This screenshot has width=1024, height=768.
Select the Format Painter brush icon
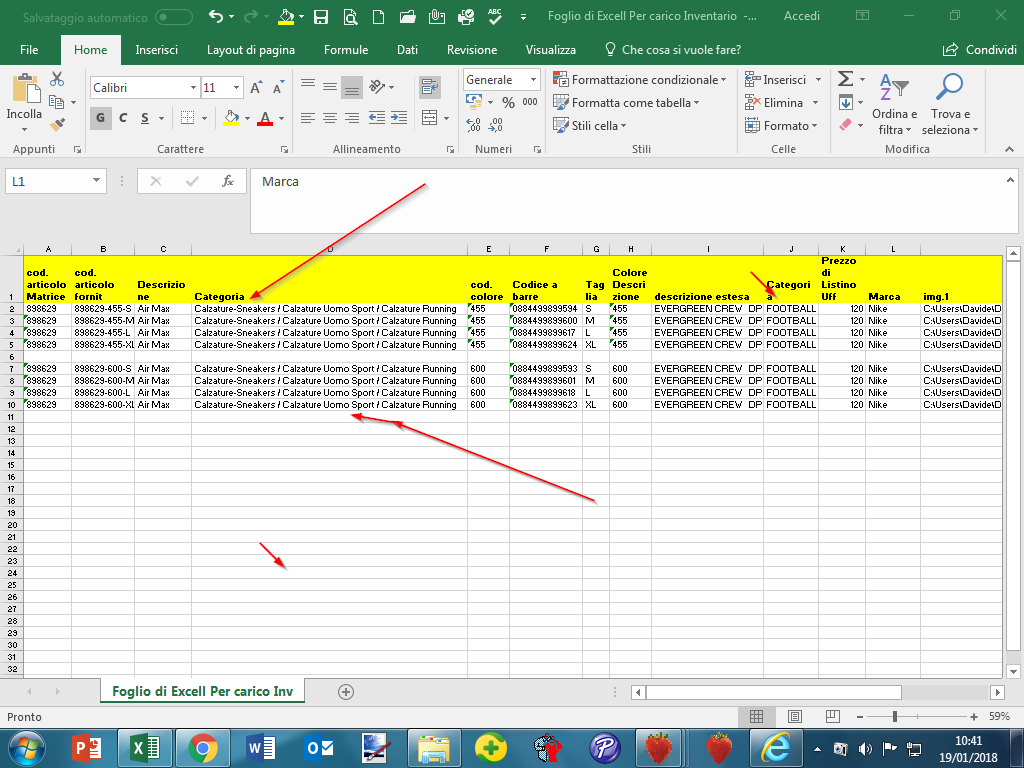57,125
